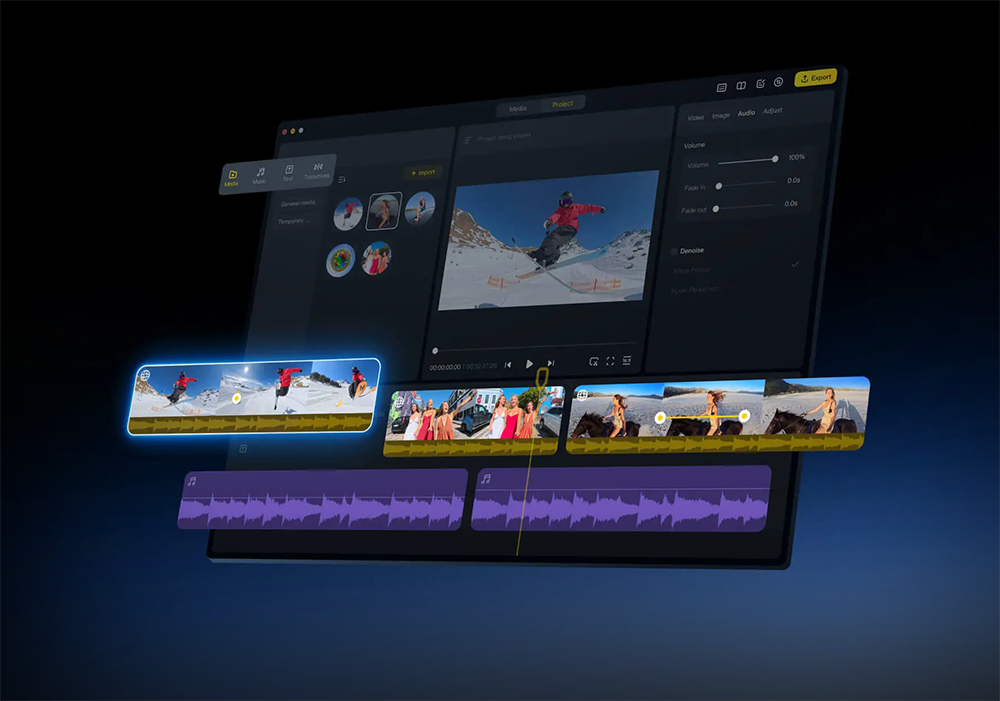Screen dimensions: 1000x701
Task: Open the media sort list icon
Action: pos(342,180)
